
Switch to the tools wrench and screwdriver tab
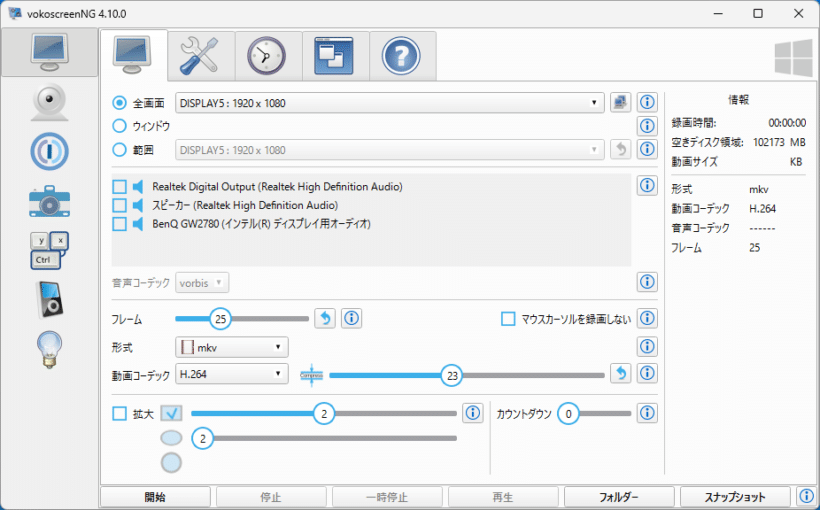(x=201, y=55)
